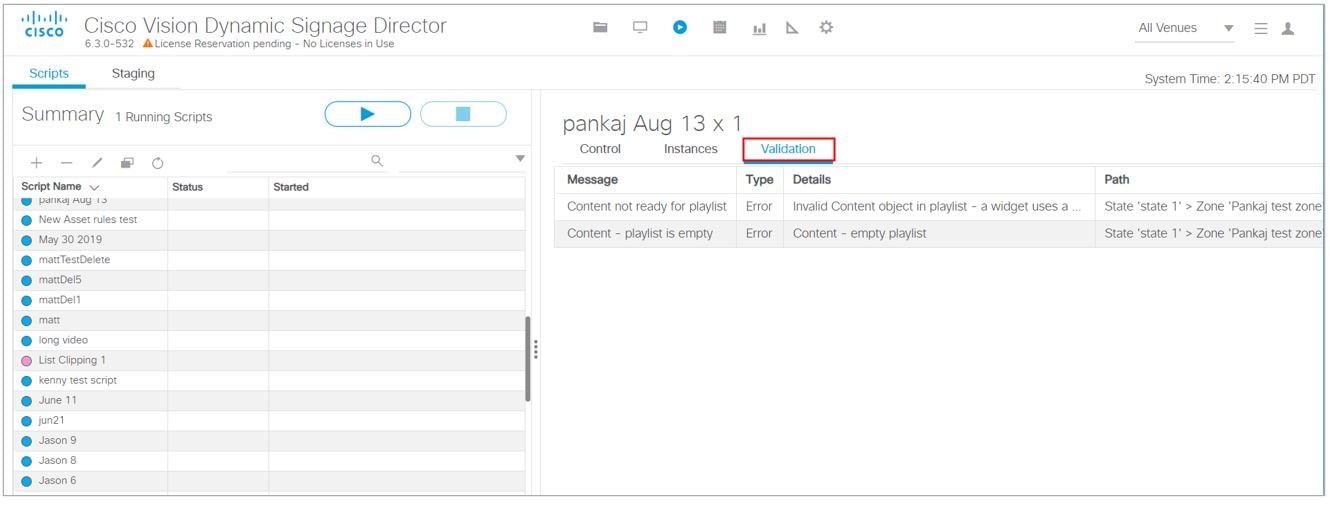
Task: Click the System Time display
Action: point(1230,79)
